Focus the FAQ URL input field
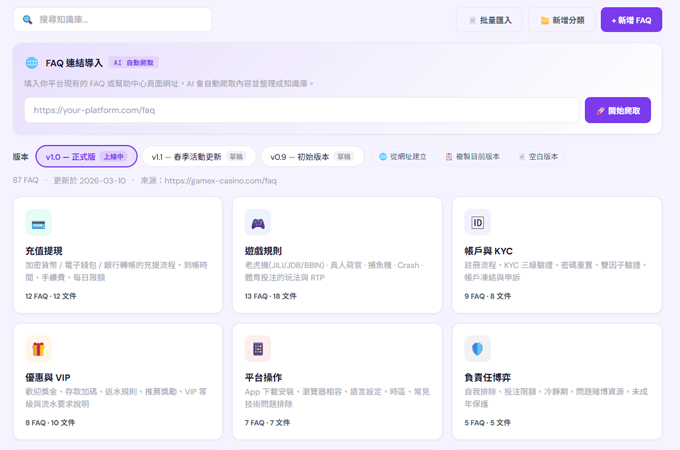 click(301, 110)
